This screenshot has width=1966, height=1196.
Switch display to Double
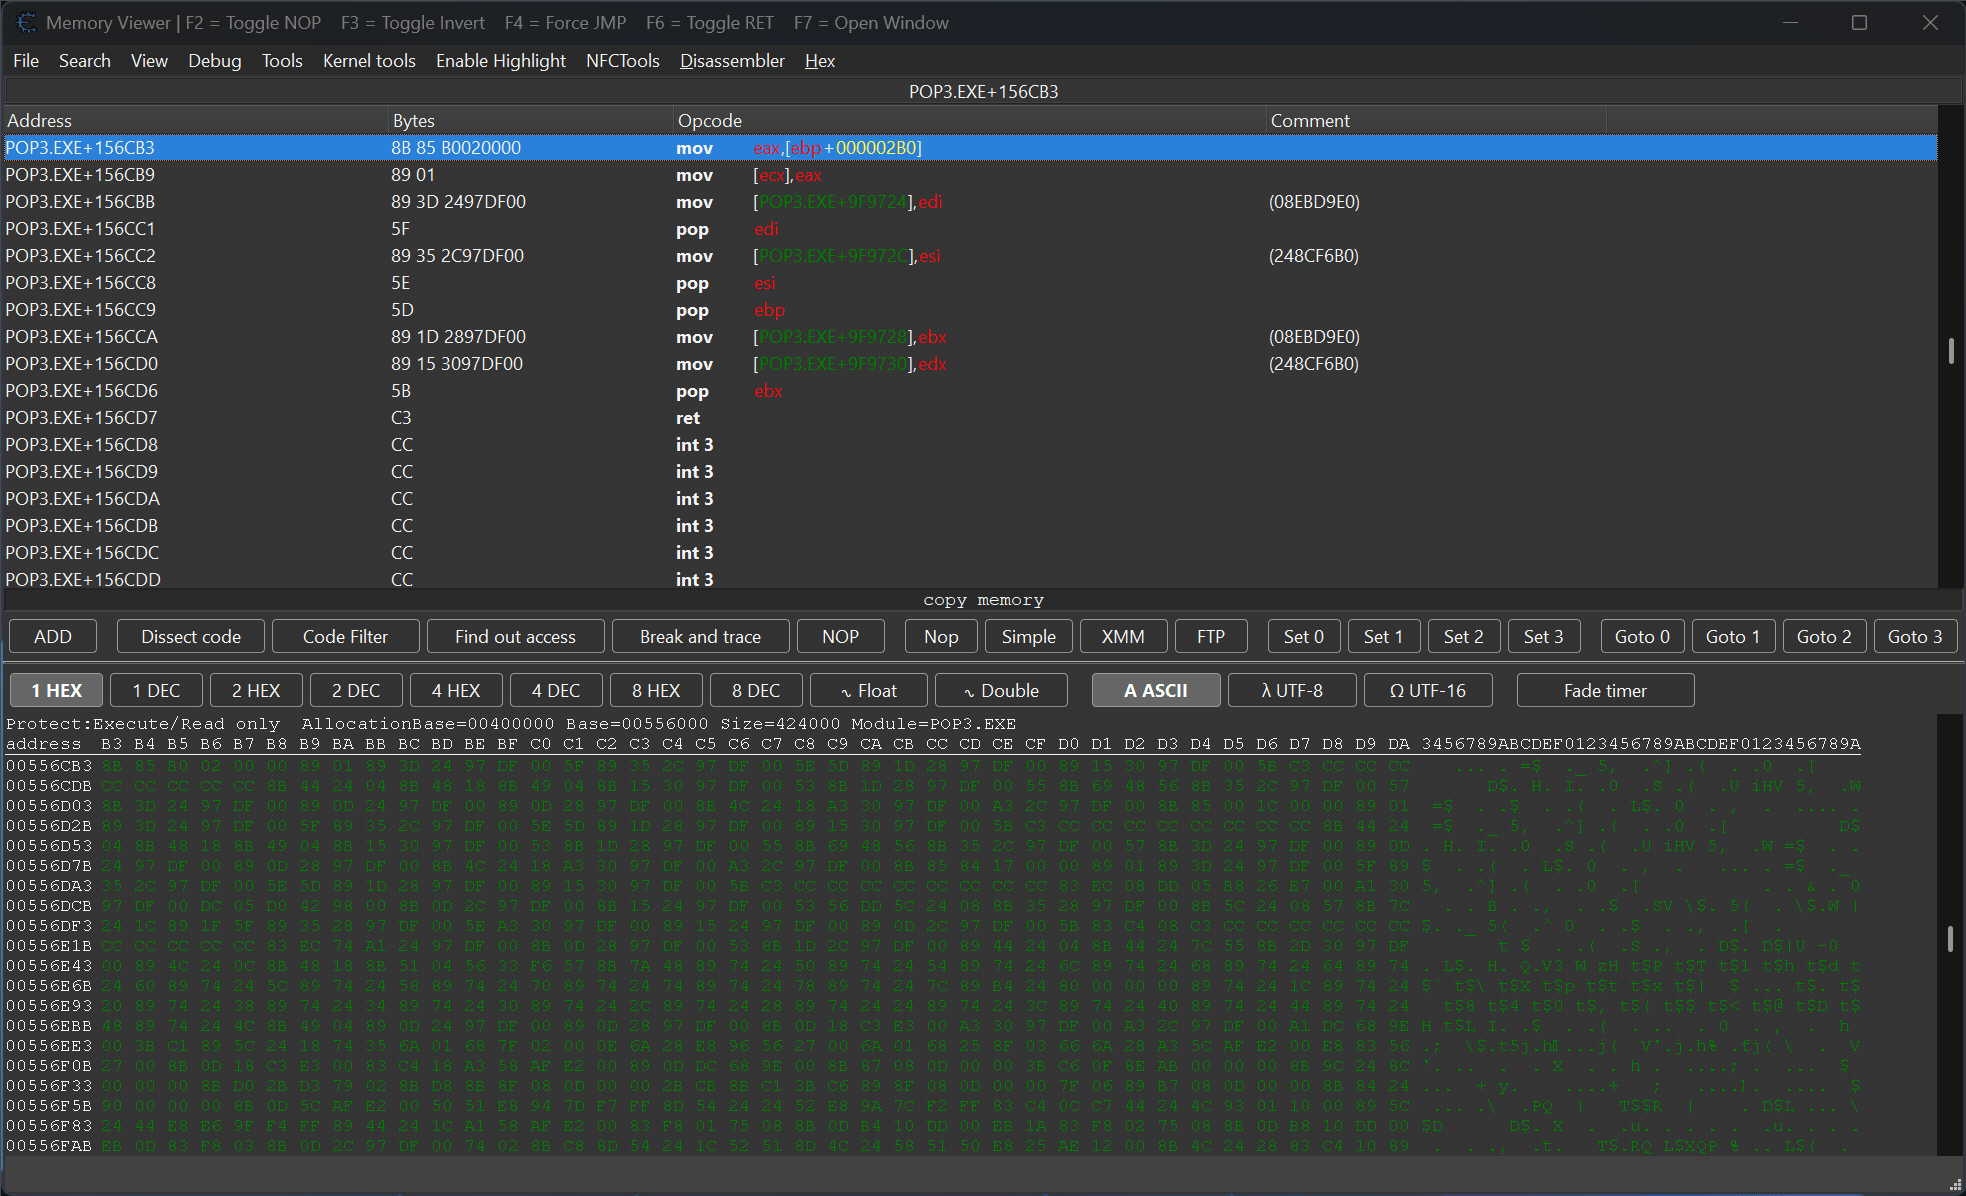coord(1001,690)
